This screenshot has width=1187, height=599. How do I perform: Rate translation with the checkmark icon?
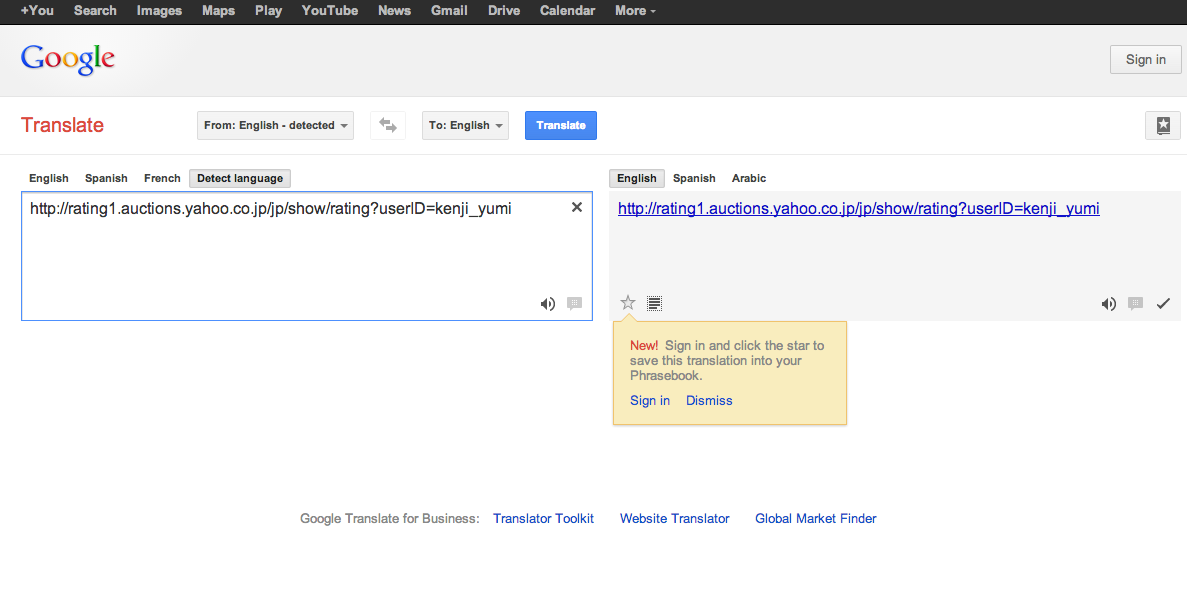[1163, 304]
